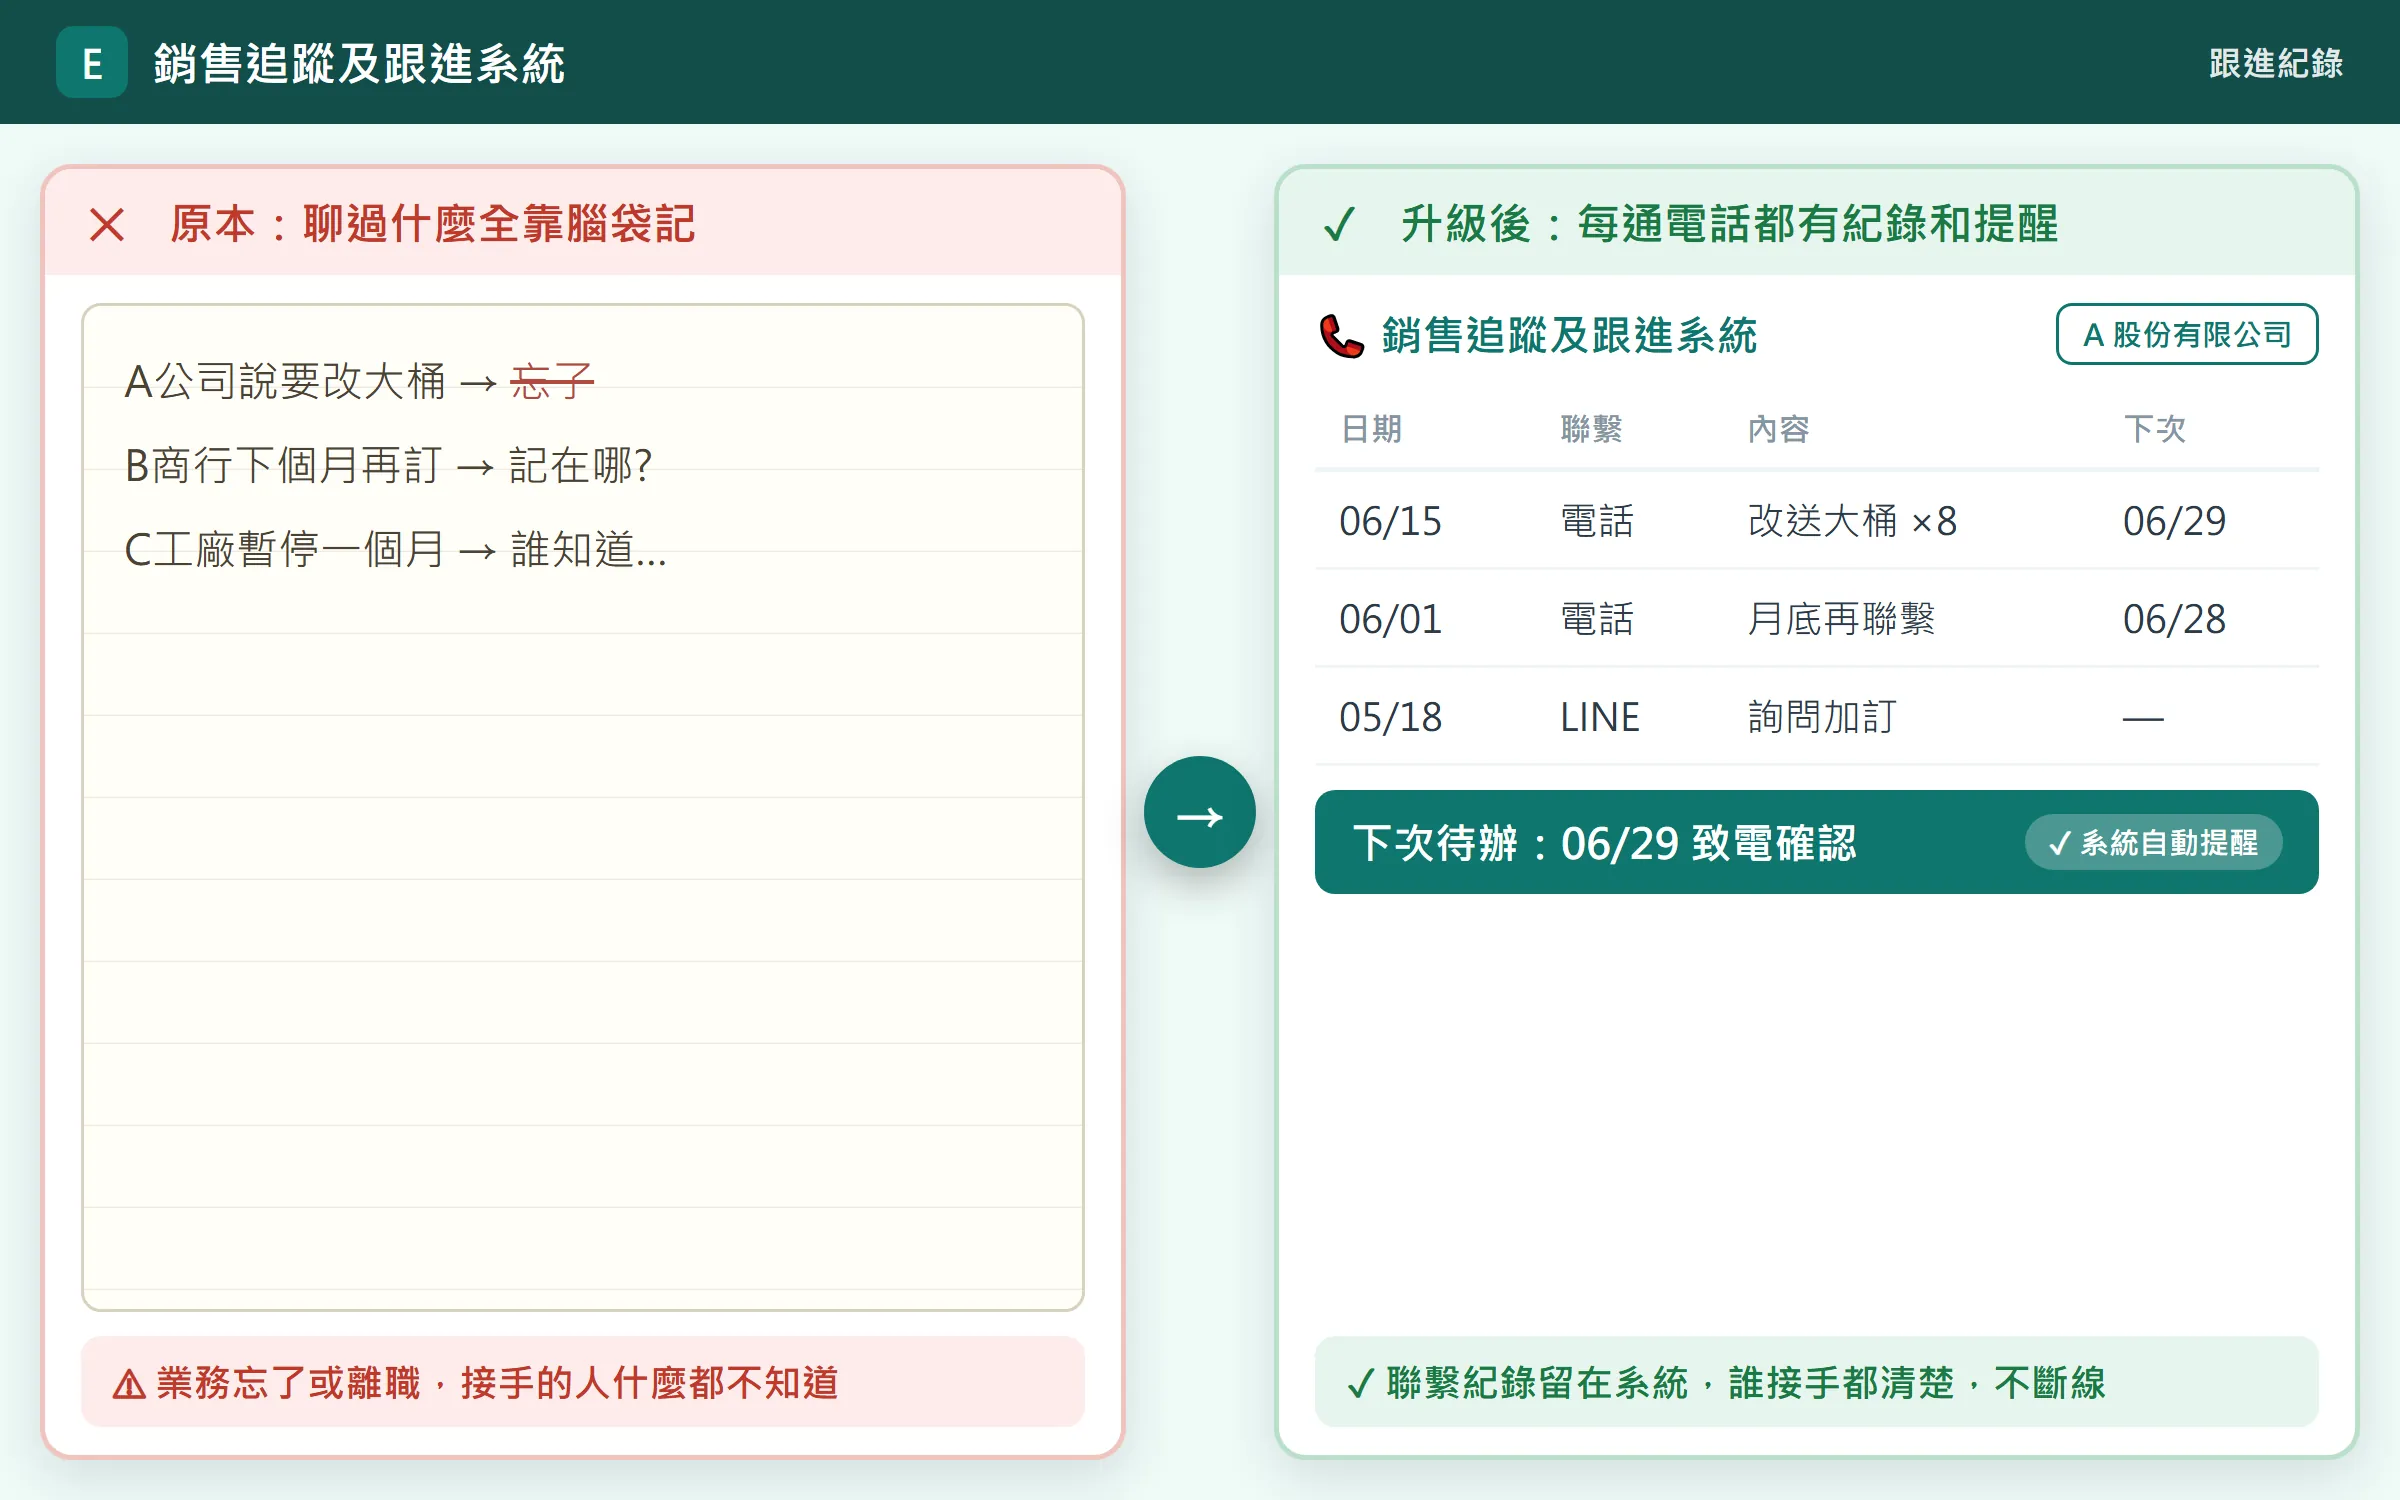Click the 月底再聯繫 content cell

coord(1841,619)
